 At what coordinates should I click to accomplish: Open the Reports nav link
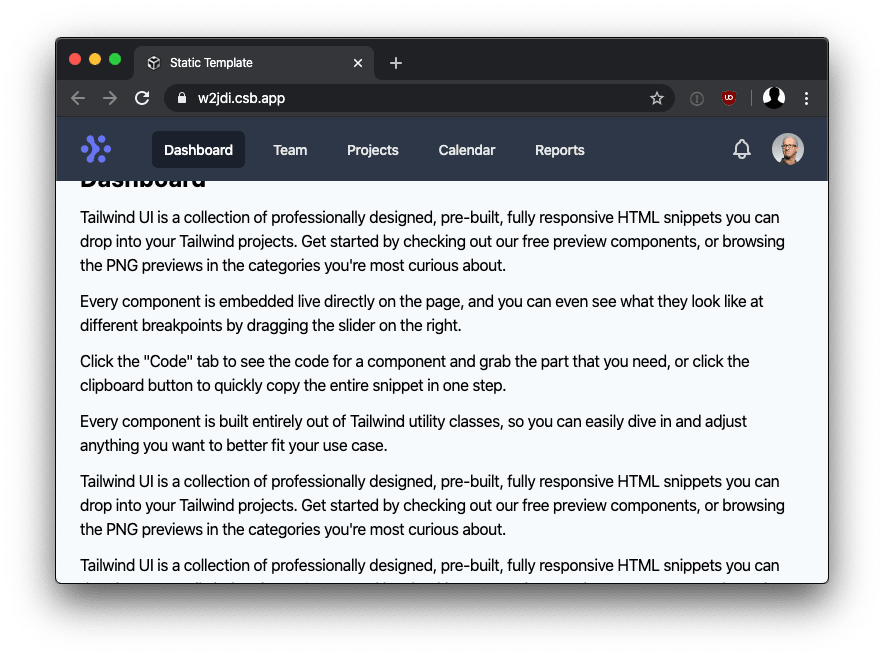559,150
